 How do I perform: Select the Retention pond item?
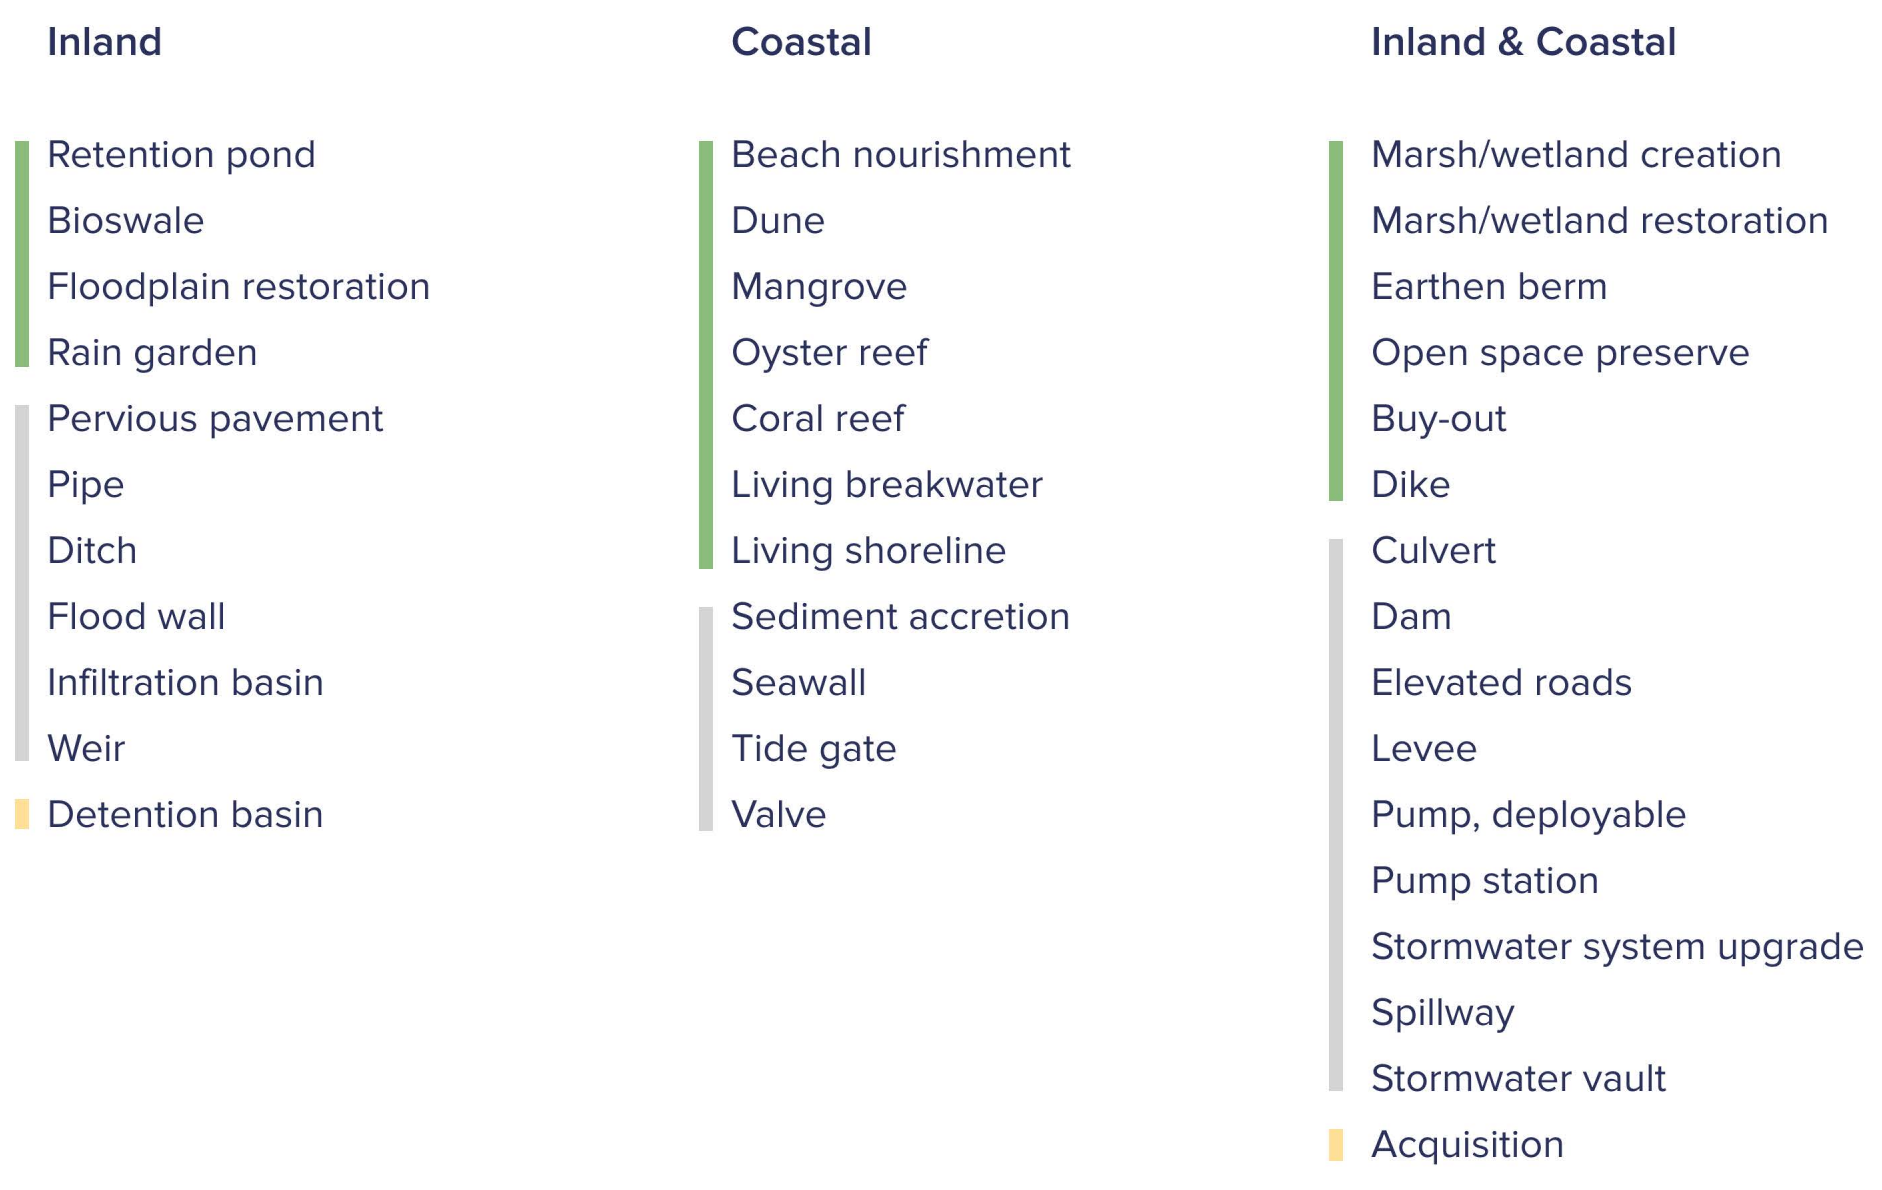(x=181, y=155)
